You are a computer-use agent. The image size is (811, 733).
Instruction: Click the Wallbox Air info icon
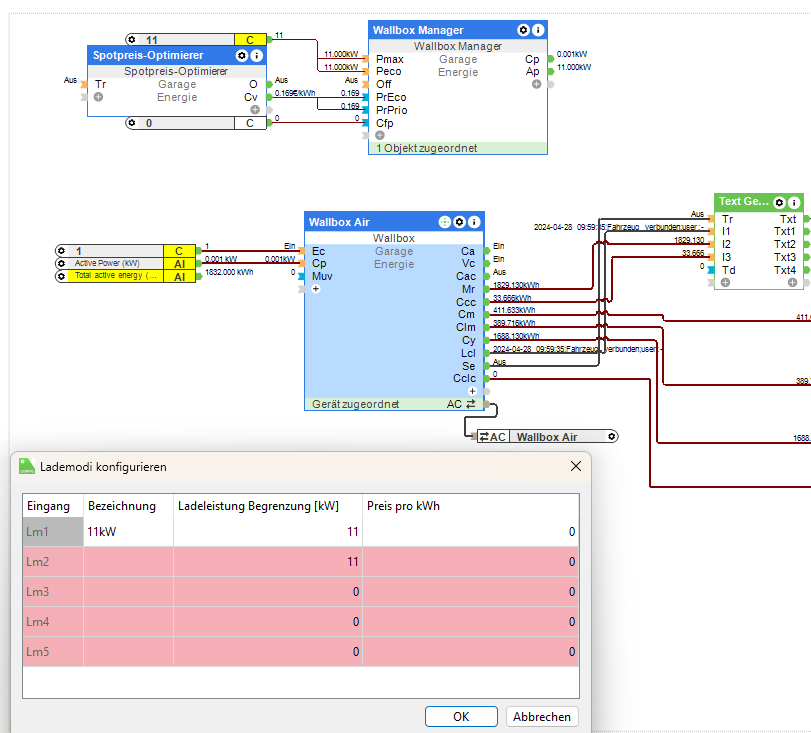(474, 222)
